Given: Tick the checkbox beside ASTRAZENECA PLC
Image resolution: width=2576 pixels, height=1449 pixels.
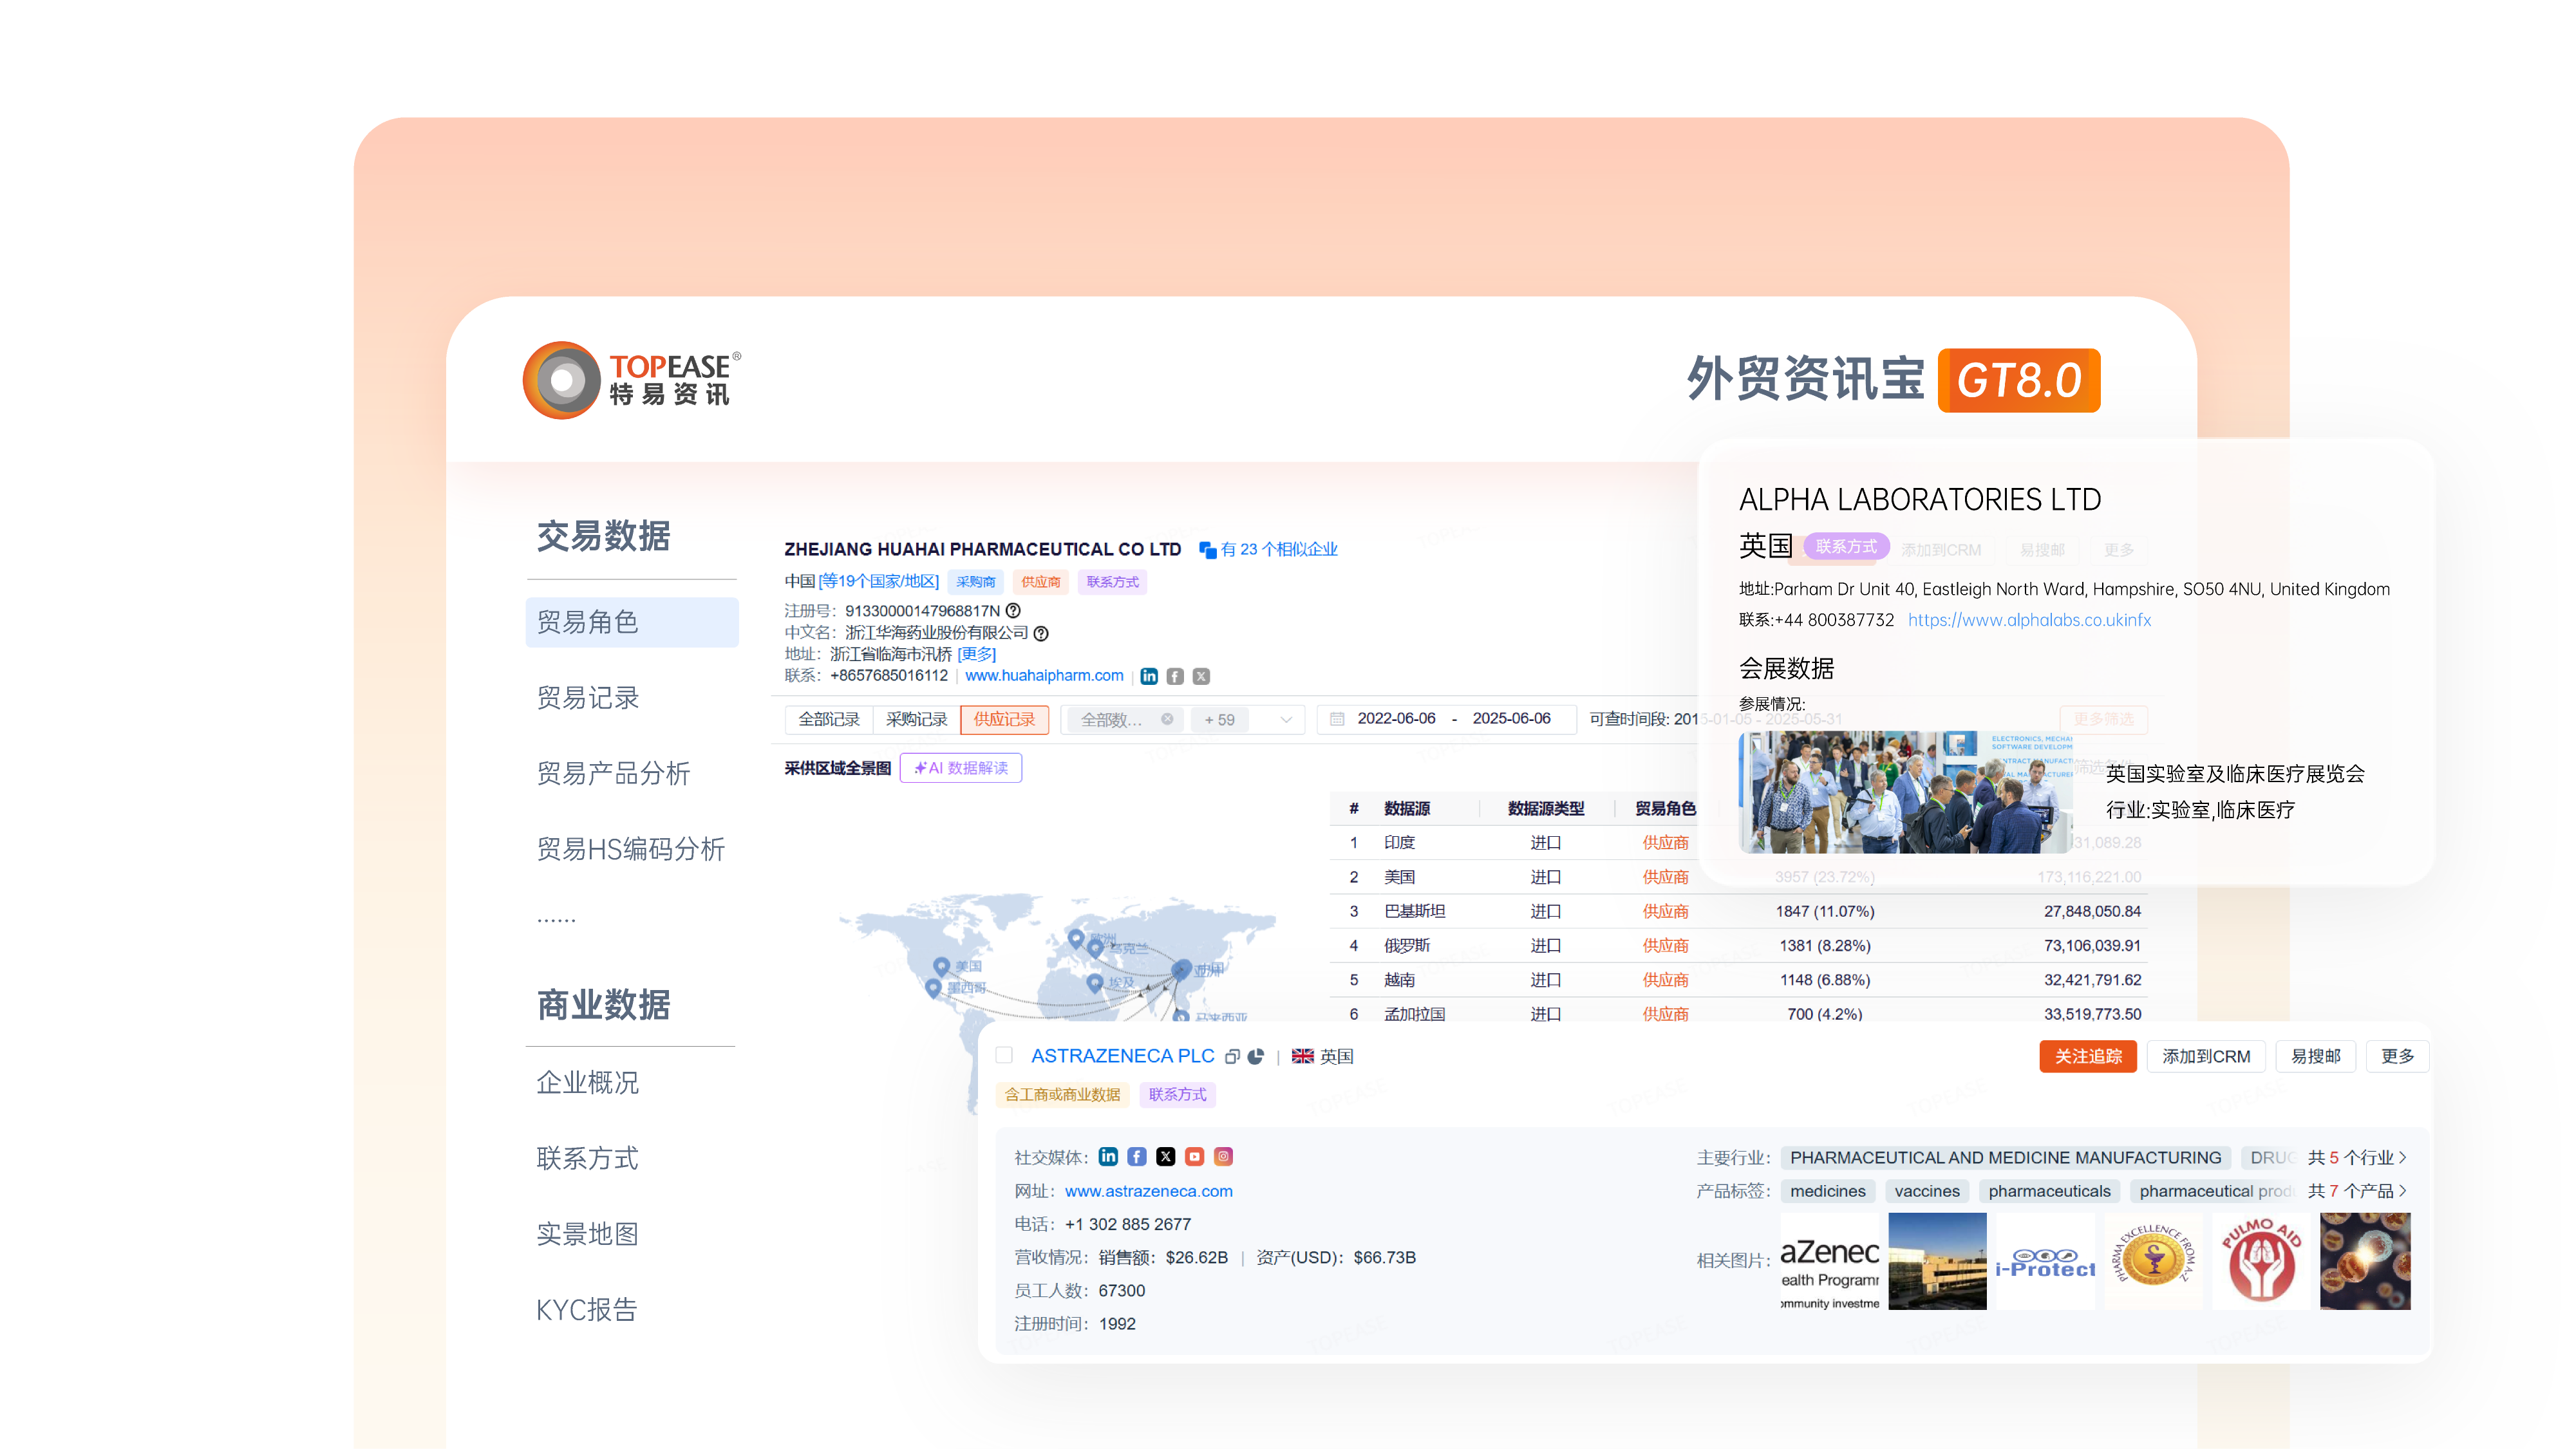Looking at the screenshot, I should pos(1005,1056).
